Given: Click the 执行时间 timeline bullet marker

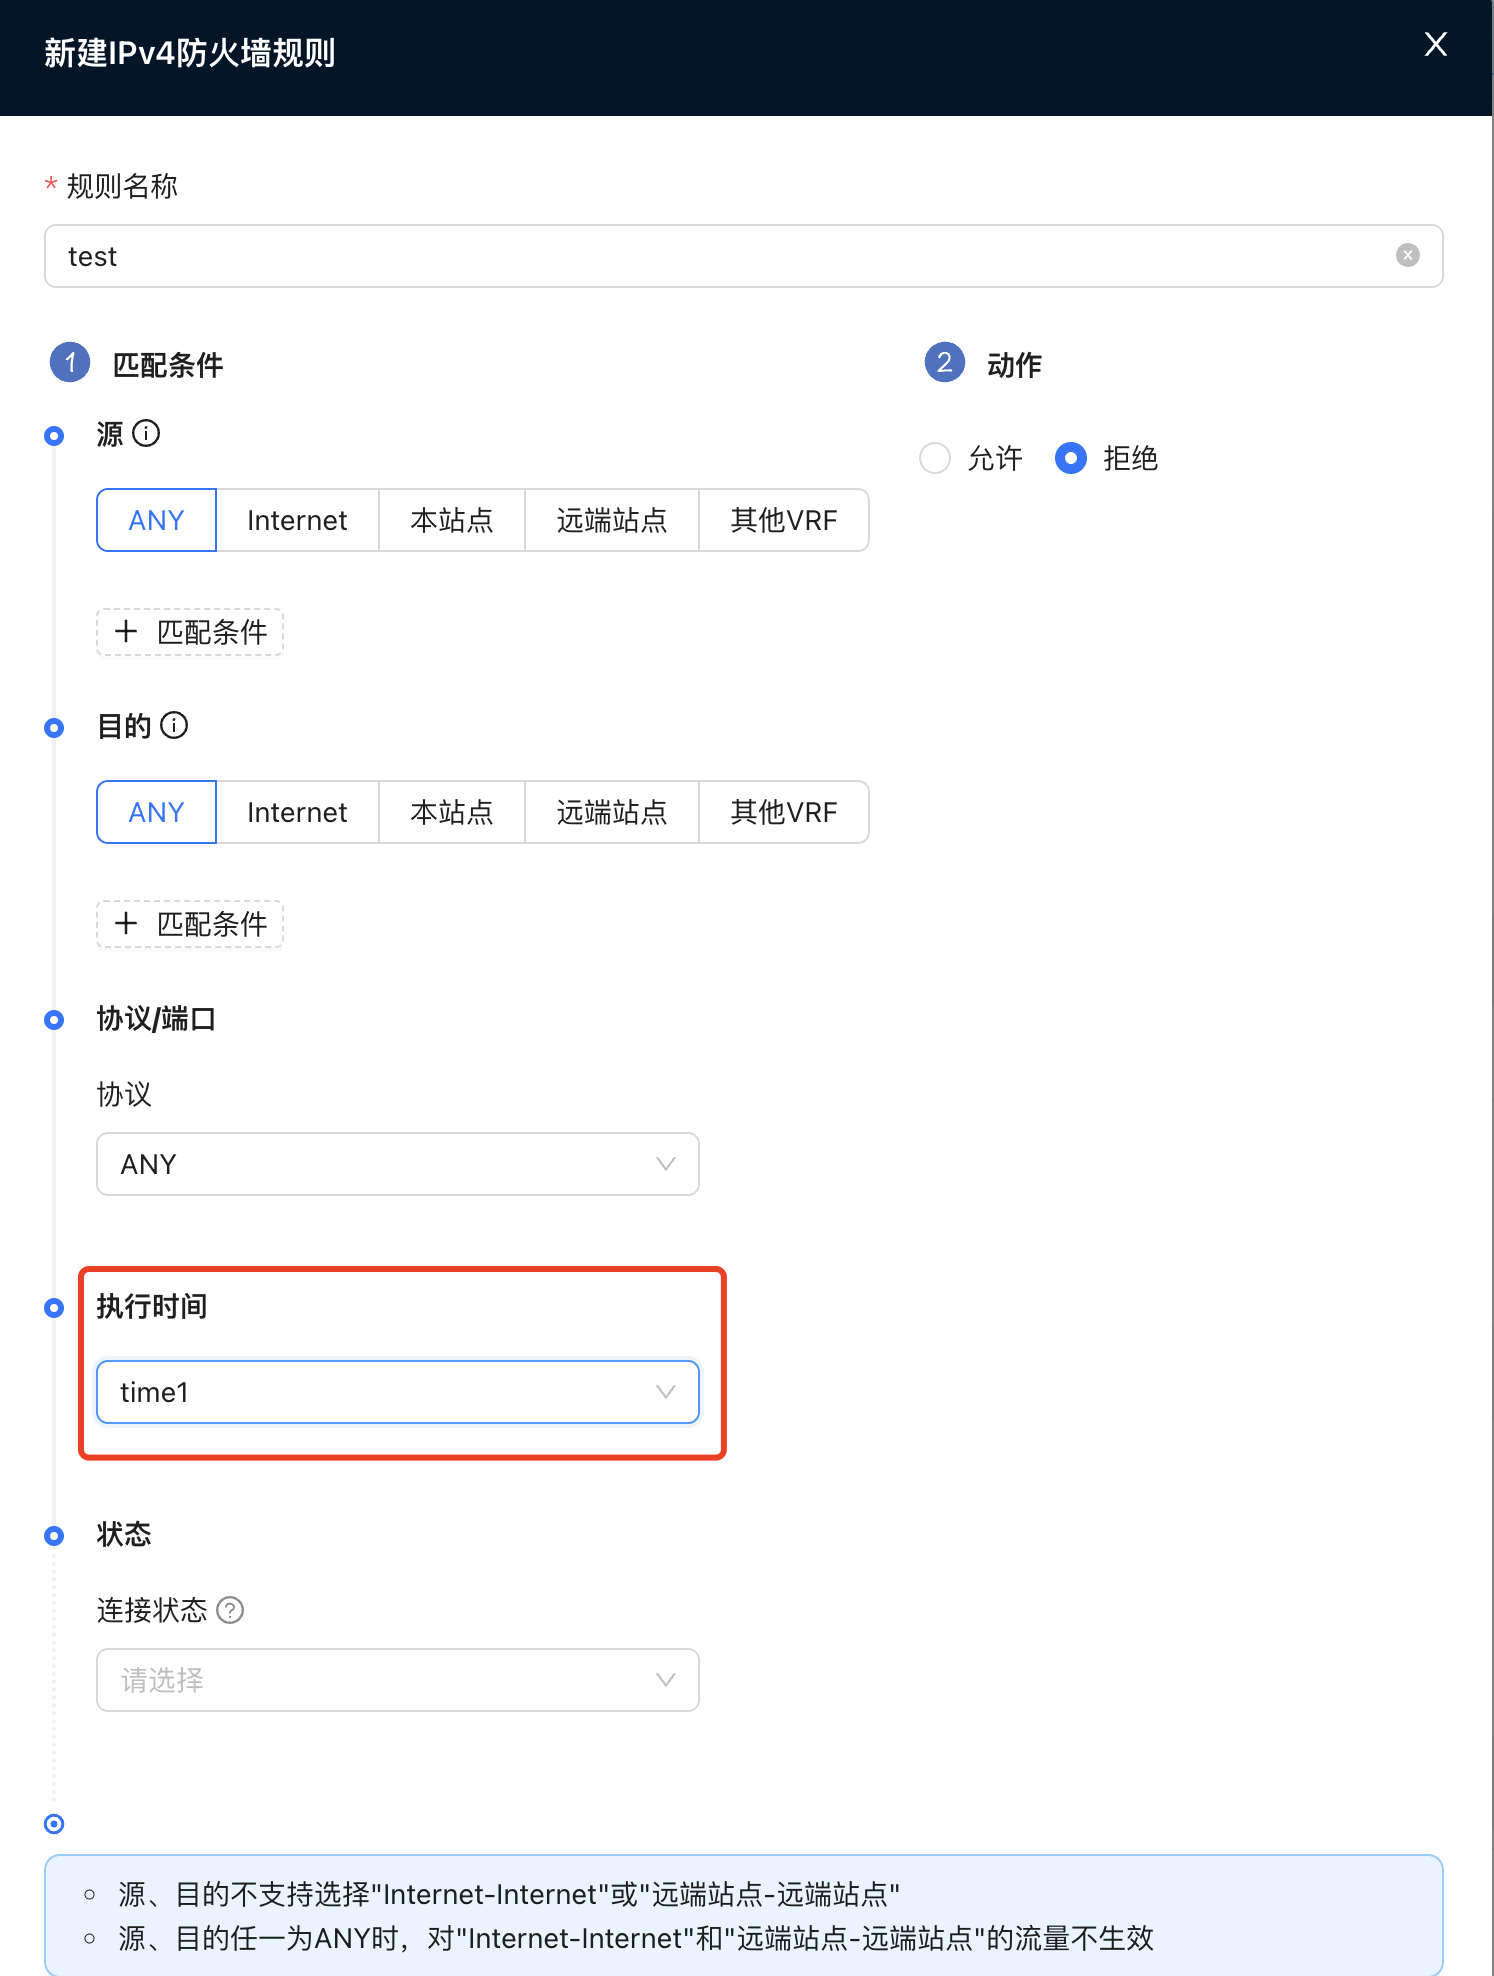Looking at the screenshot, I should pos(54,1308).
